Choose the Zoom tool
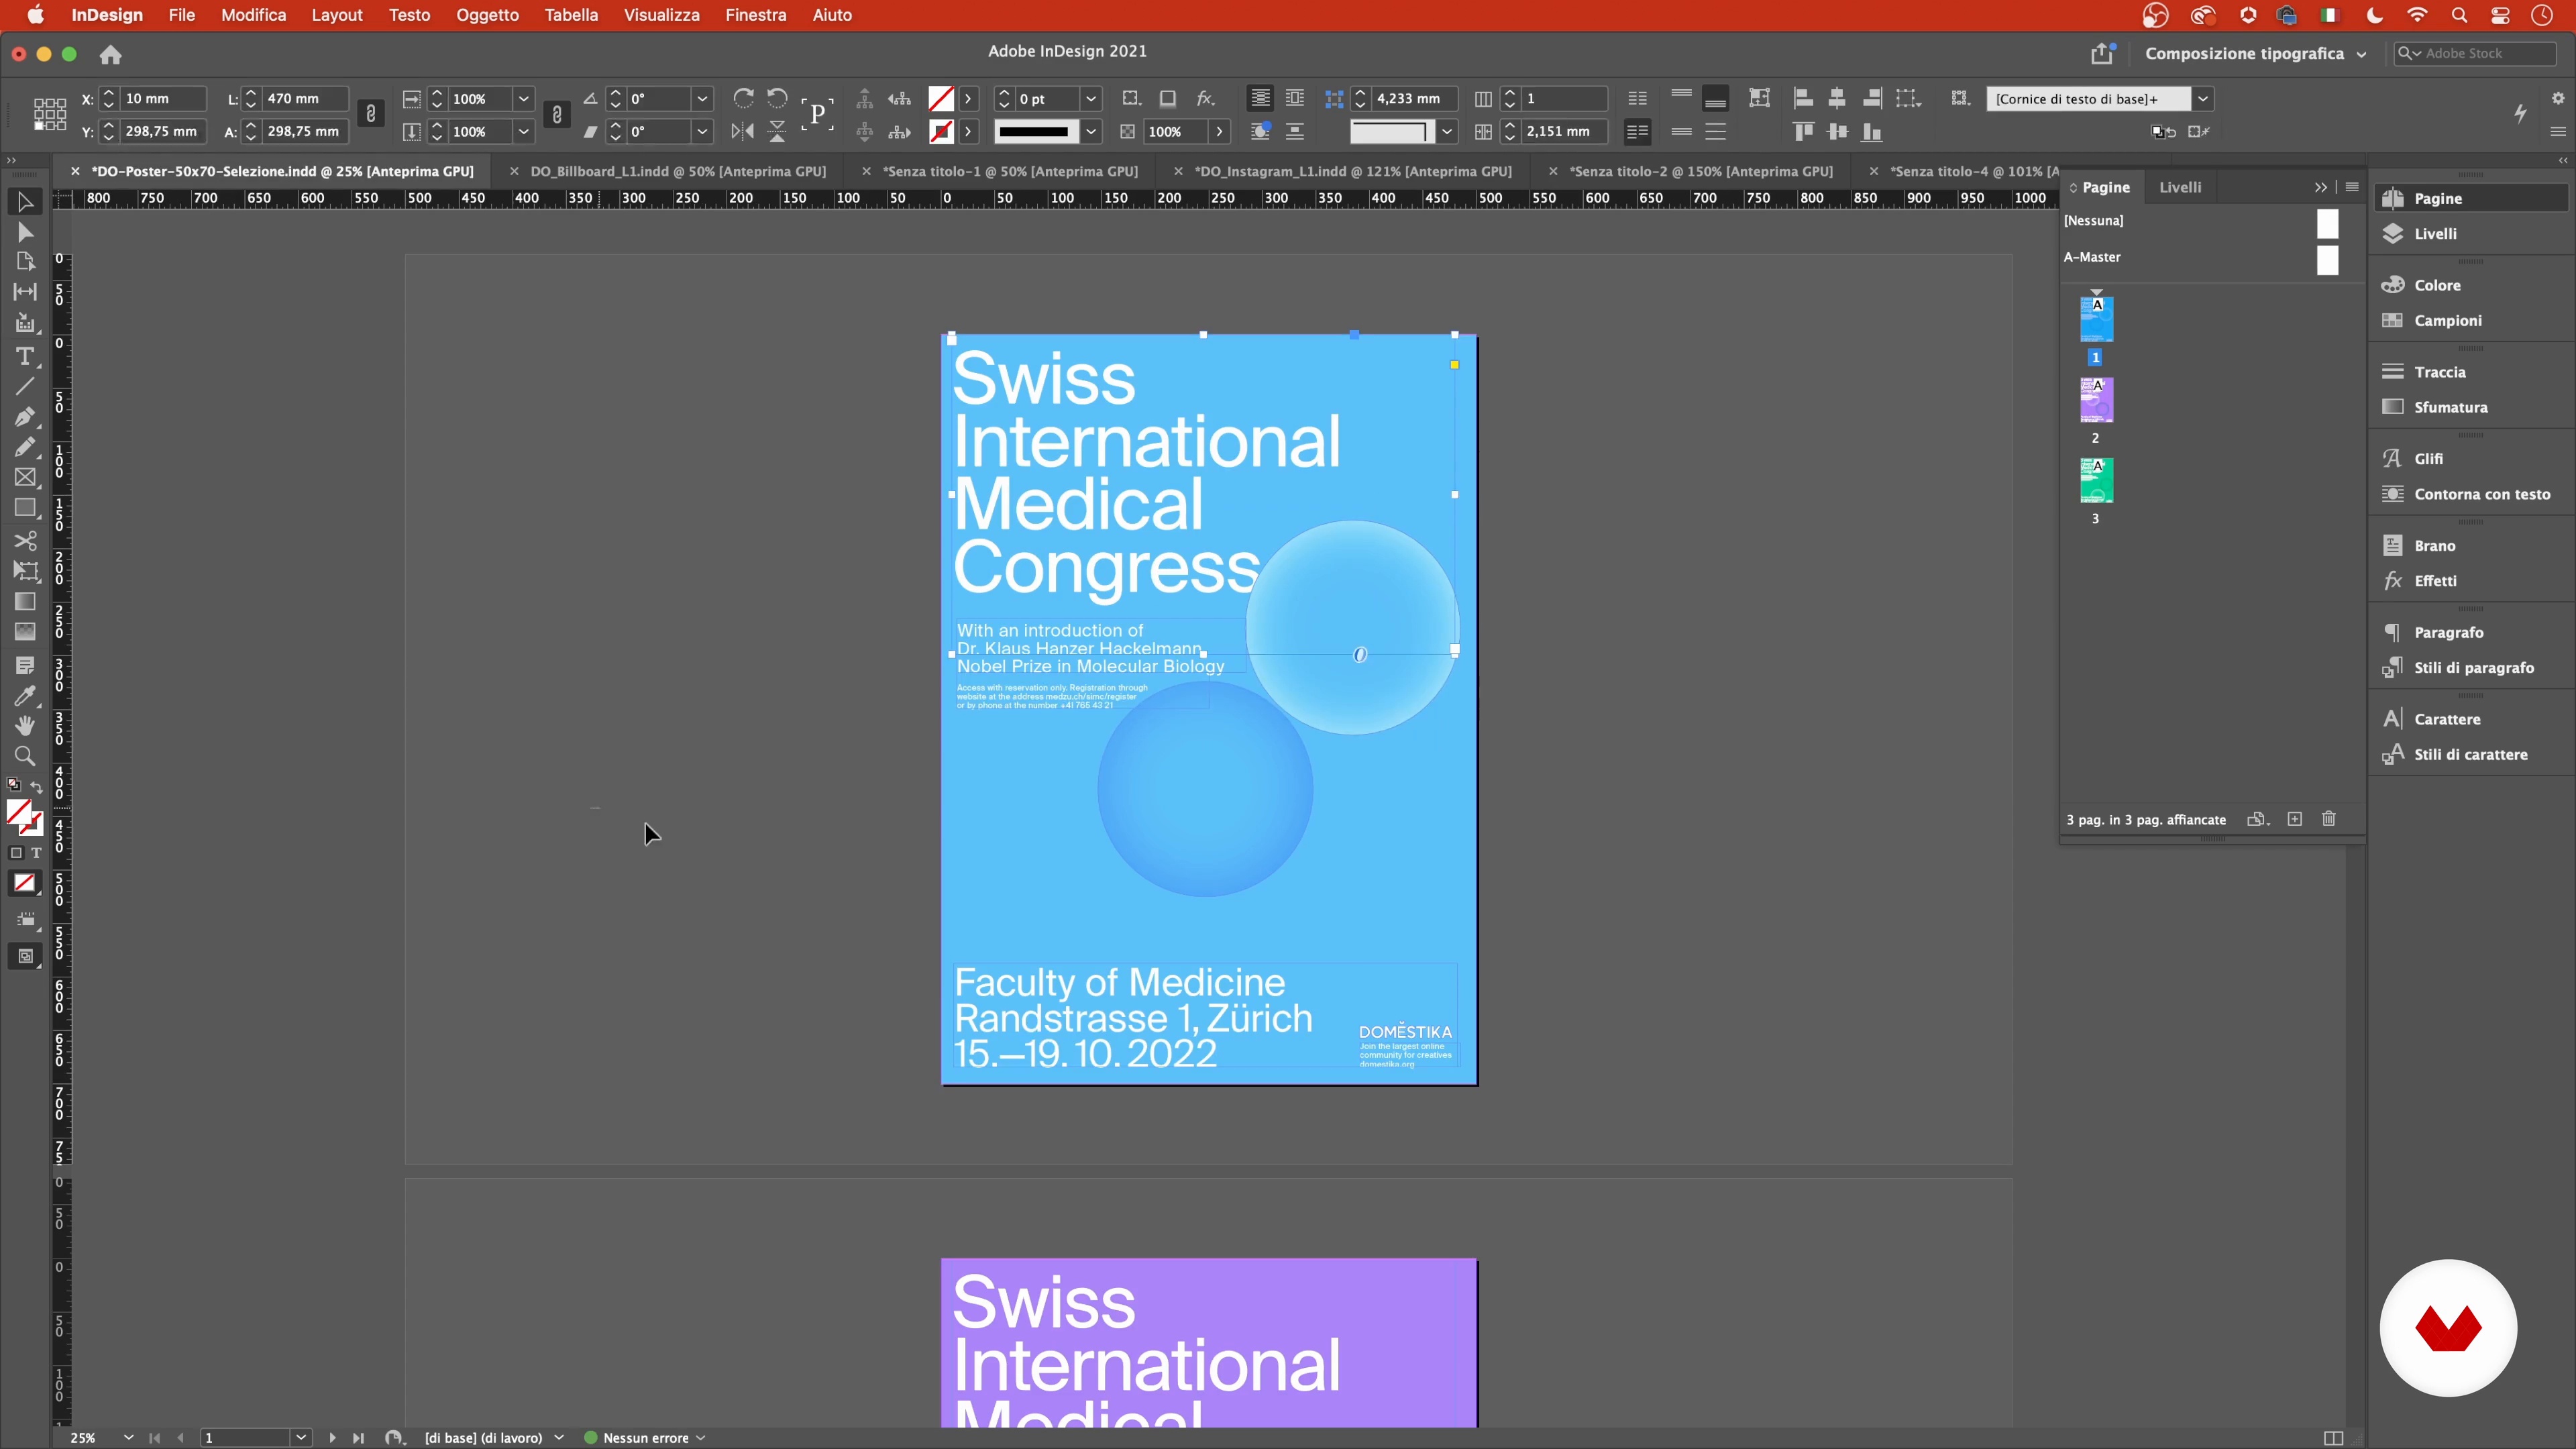Screen dimensions: 2576x1449 coord(25,756)
